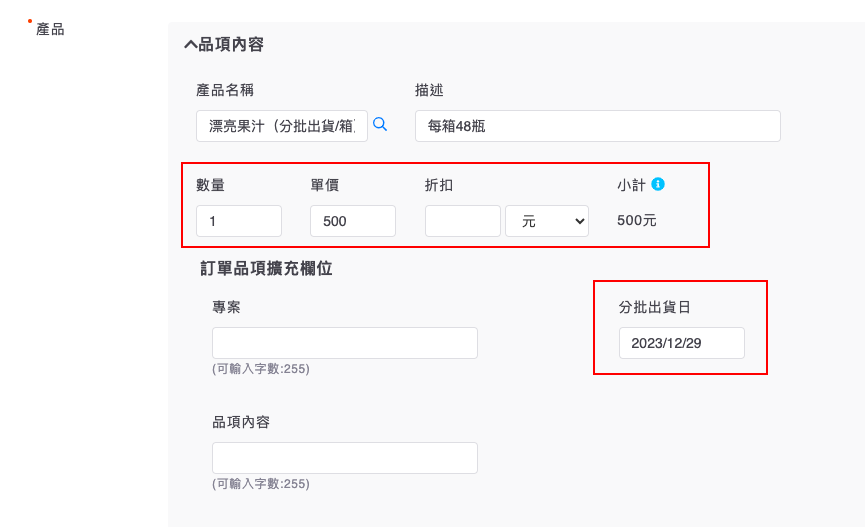Click the 500元 subtotal value
The width and height of the screenshot is (865, 527).
point(637,220)
